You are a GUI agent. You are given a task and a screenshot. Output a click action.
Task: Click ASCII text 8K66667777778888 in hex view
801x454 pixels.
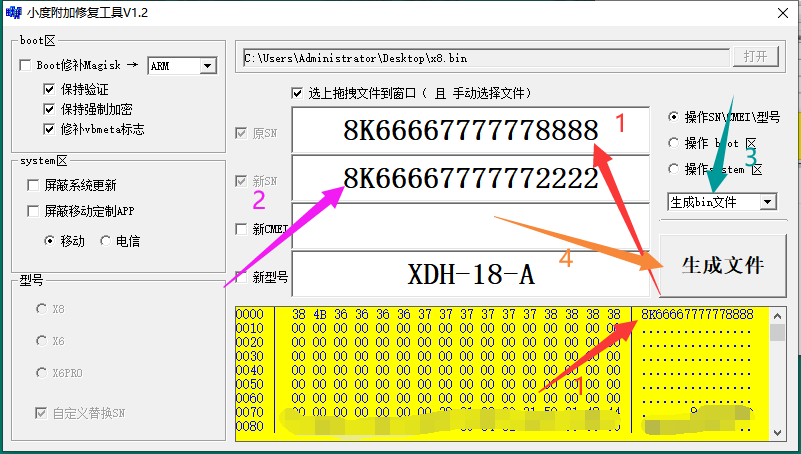tap(697, 315)
